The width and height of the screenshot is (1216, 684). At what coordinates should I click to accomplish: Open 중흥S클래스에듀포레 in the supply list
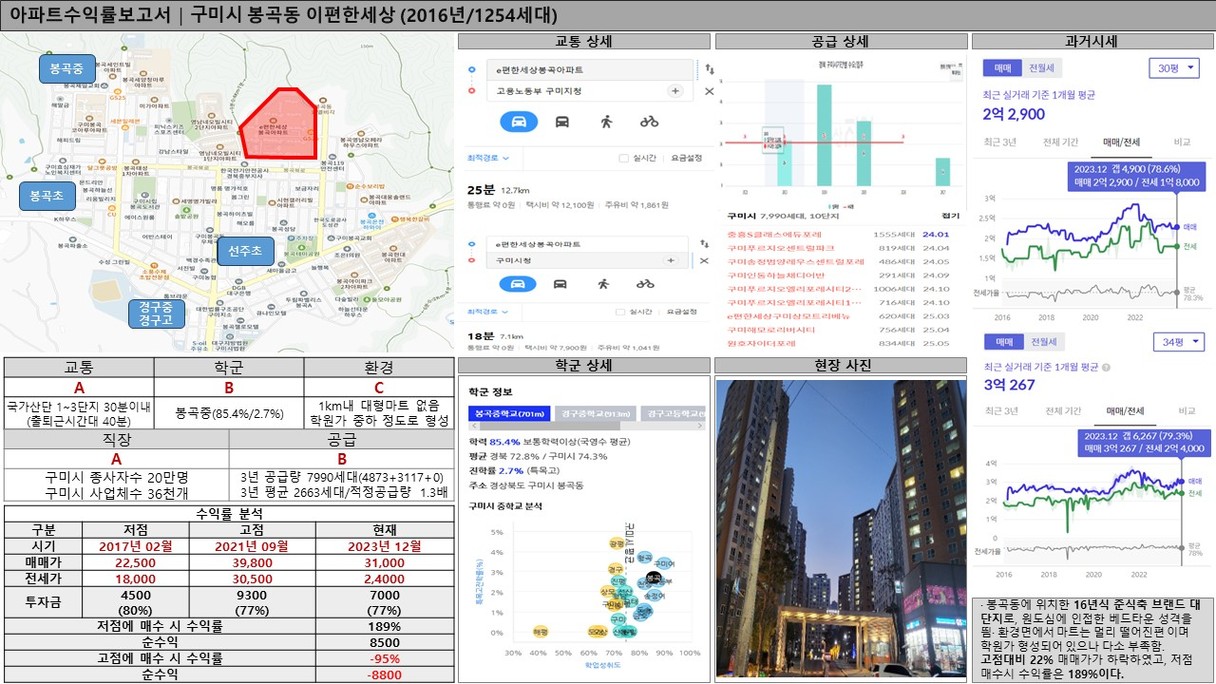pos(774,234)
